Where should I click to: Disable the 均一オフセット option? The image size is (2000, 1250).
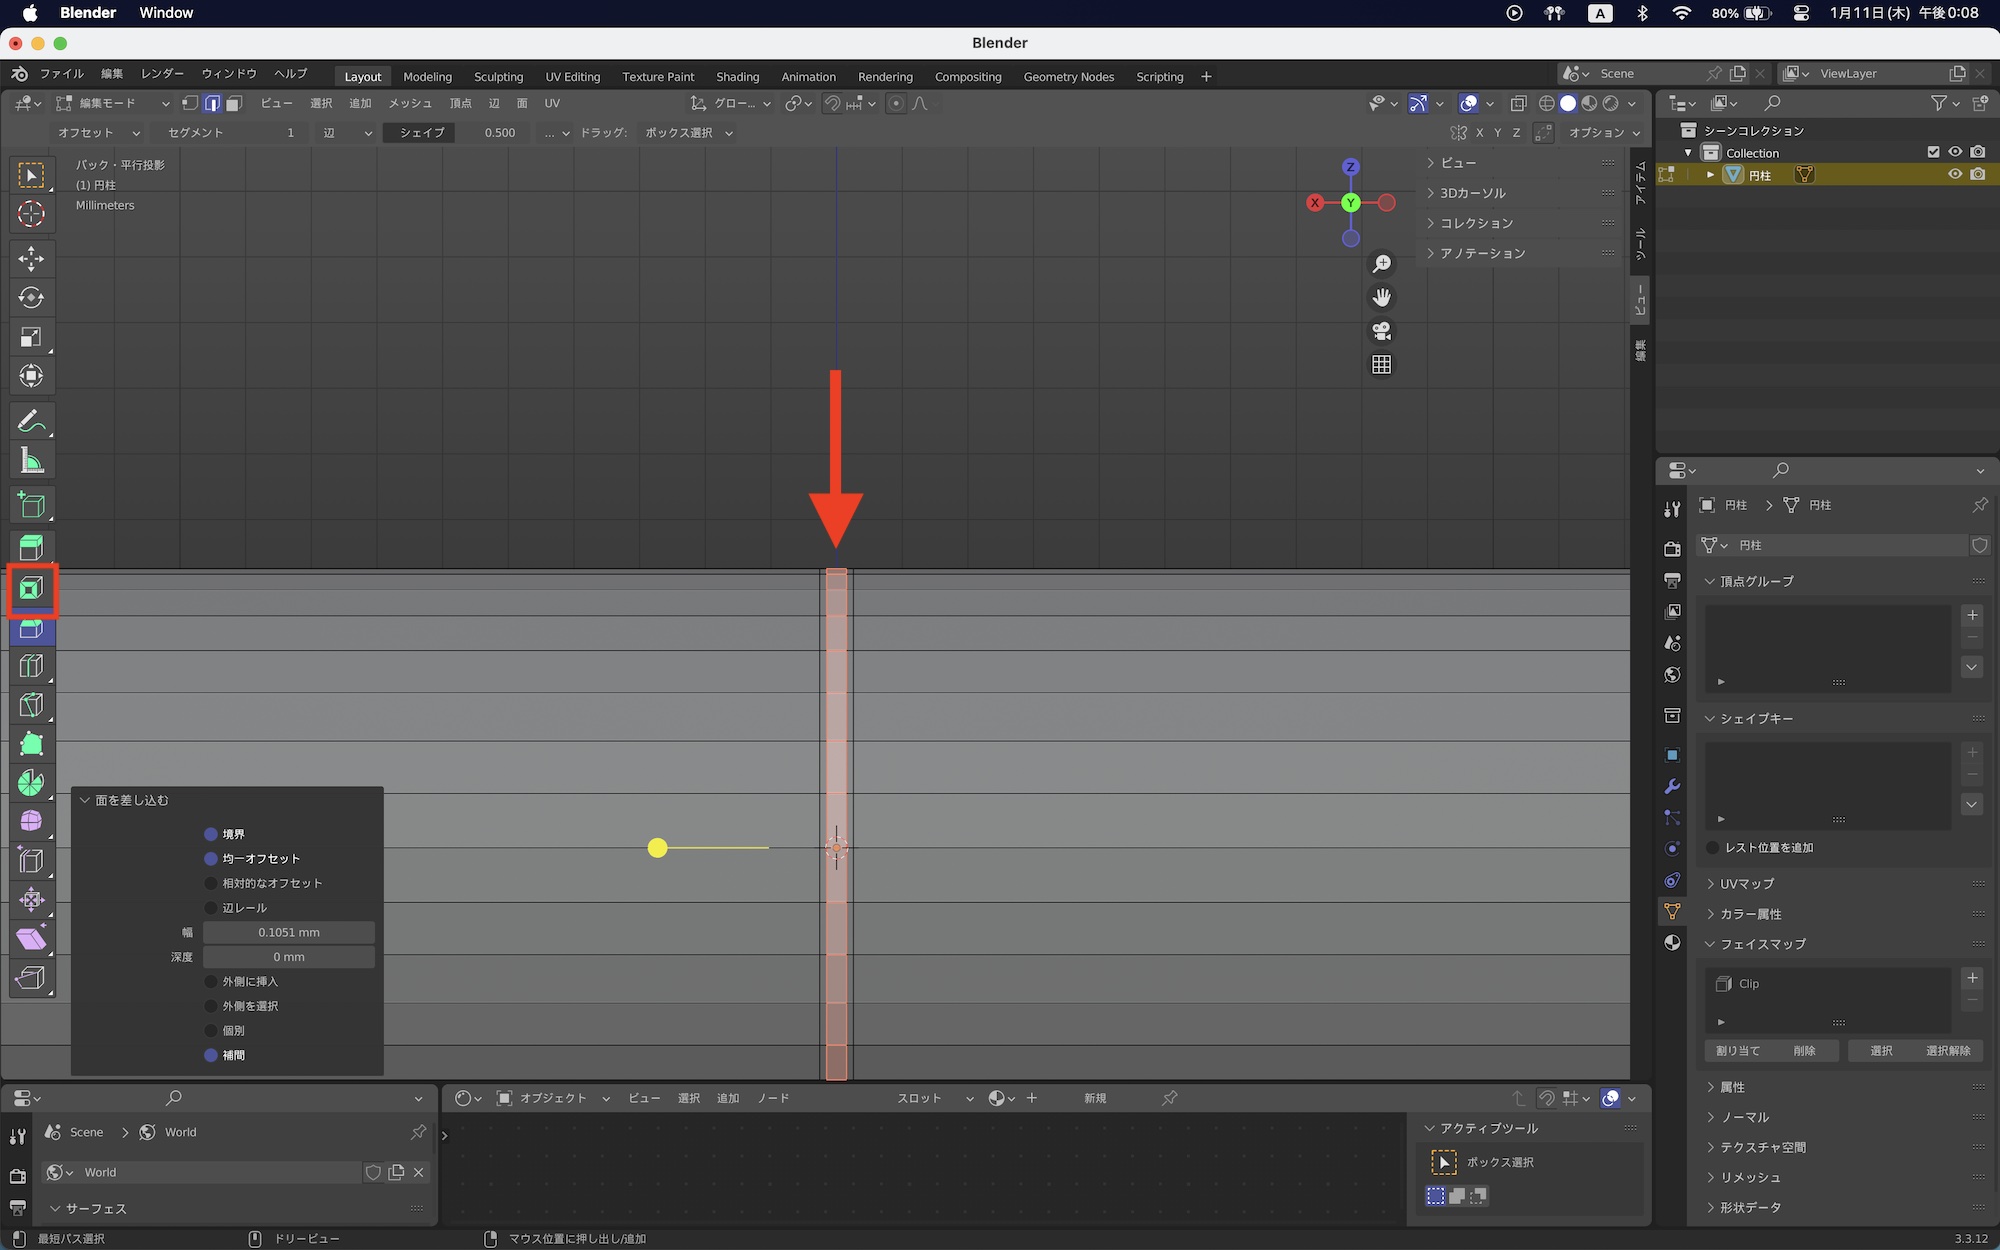pos(211,859)
